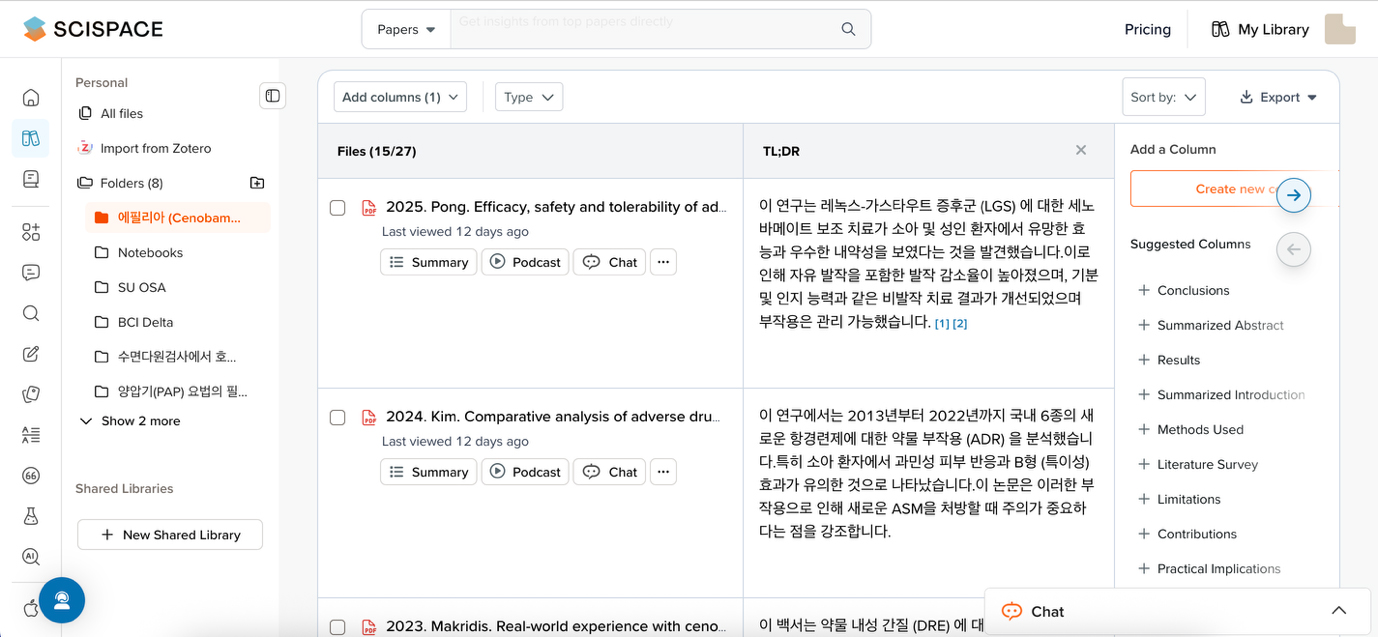Collapse the library sidebar panel icon
The image size is (1378, 637).
(x=272, y=96)
